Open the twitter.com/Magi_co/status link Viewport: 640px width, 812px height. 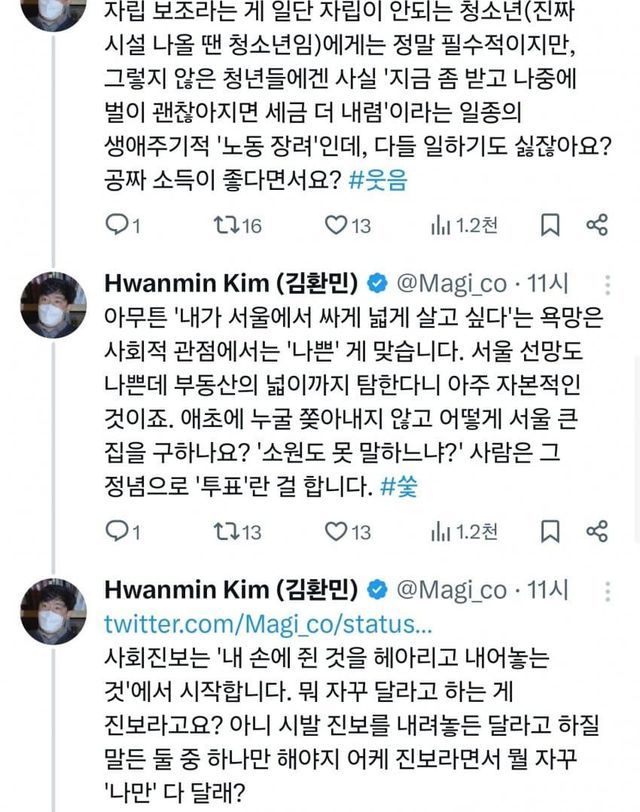coord(268,625)
